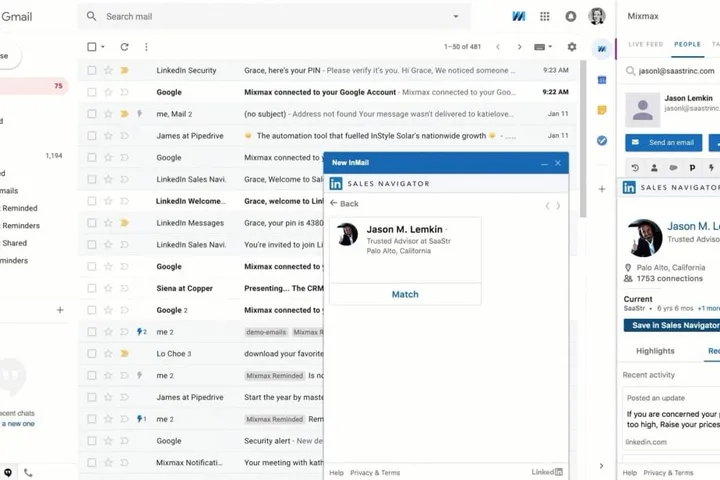
Task: Click the inbox vertical scrollbar
Action: (x=583, y=139)
